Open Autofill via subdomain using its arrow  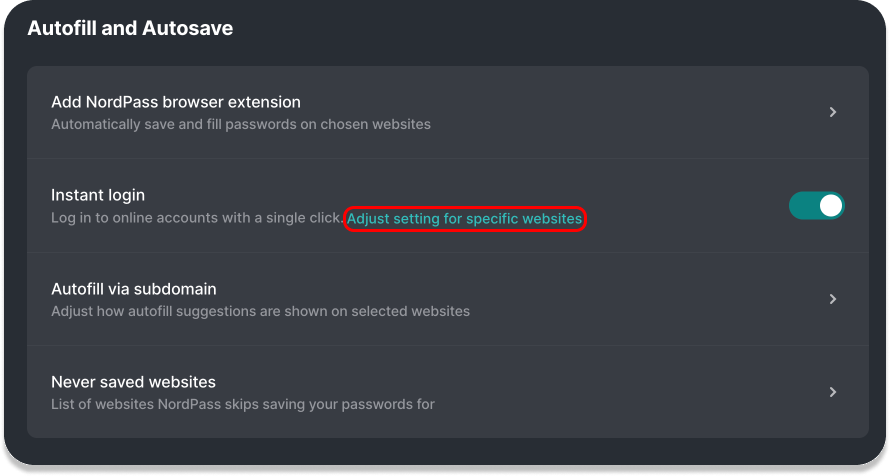point(833,299)
